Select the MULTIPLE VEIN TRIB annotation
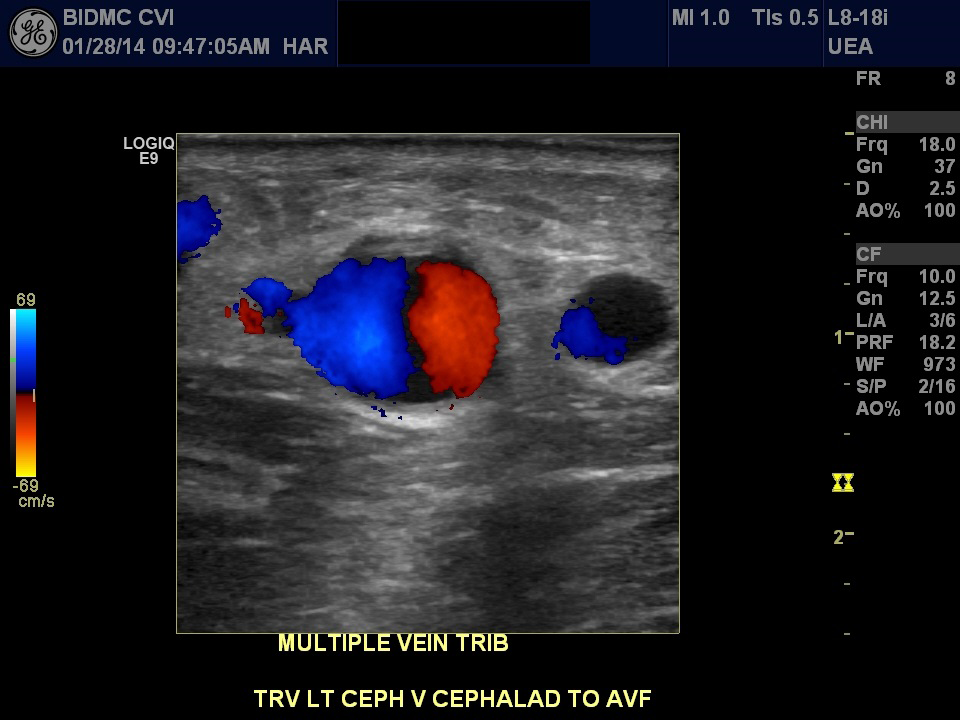Image resolution: width=960 pixels, height=720 pixels. coord(393,644)
